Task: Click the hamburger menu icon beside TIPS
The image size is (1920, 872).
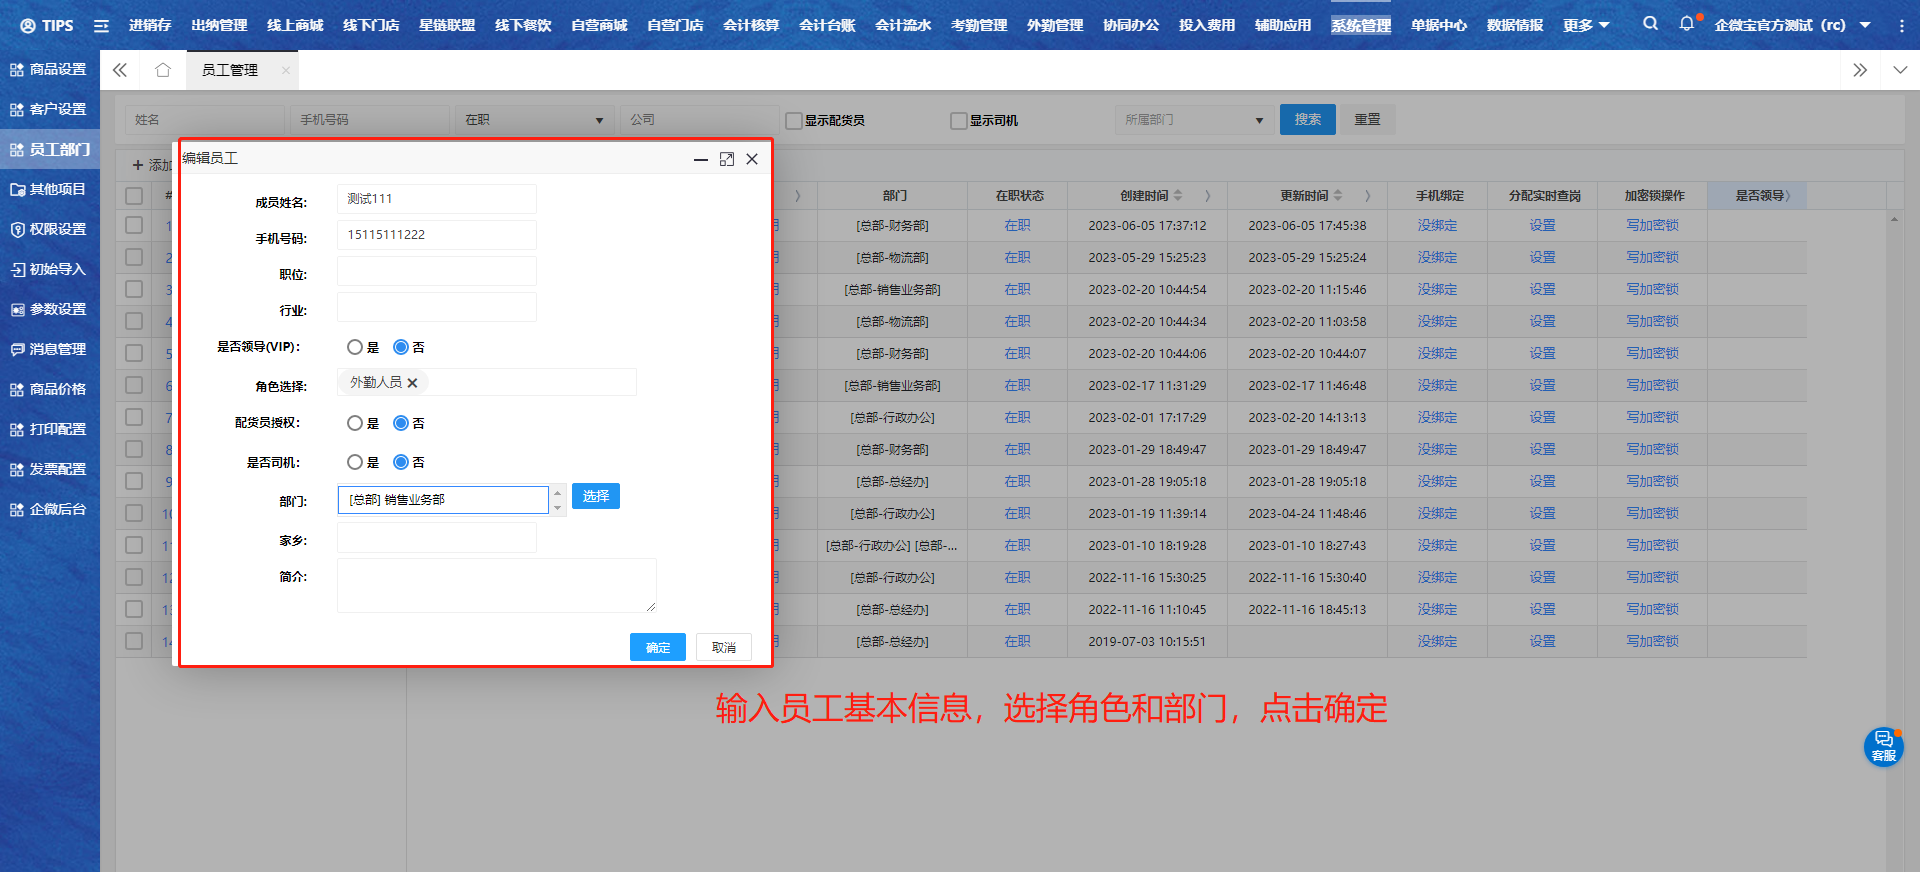Action: (101, 25)
